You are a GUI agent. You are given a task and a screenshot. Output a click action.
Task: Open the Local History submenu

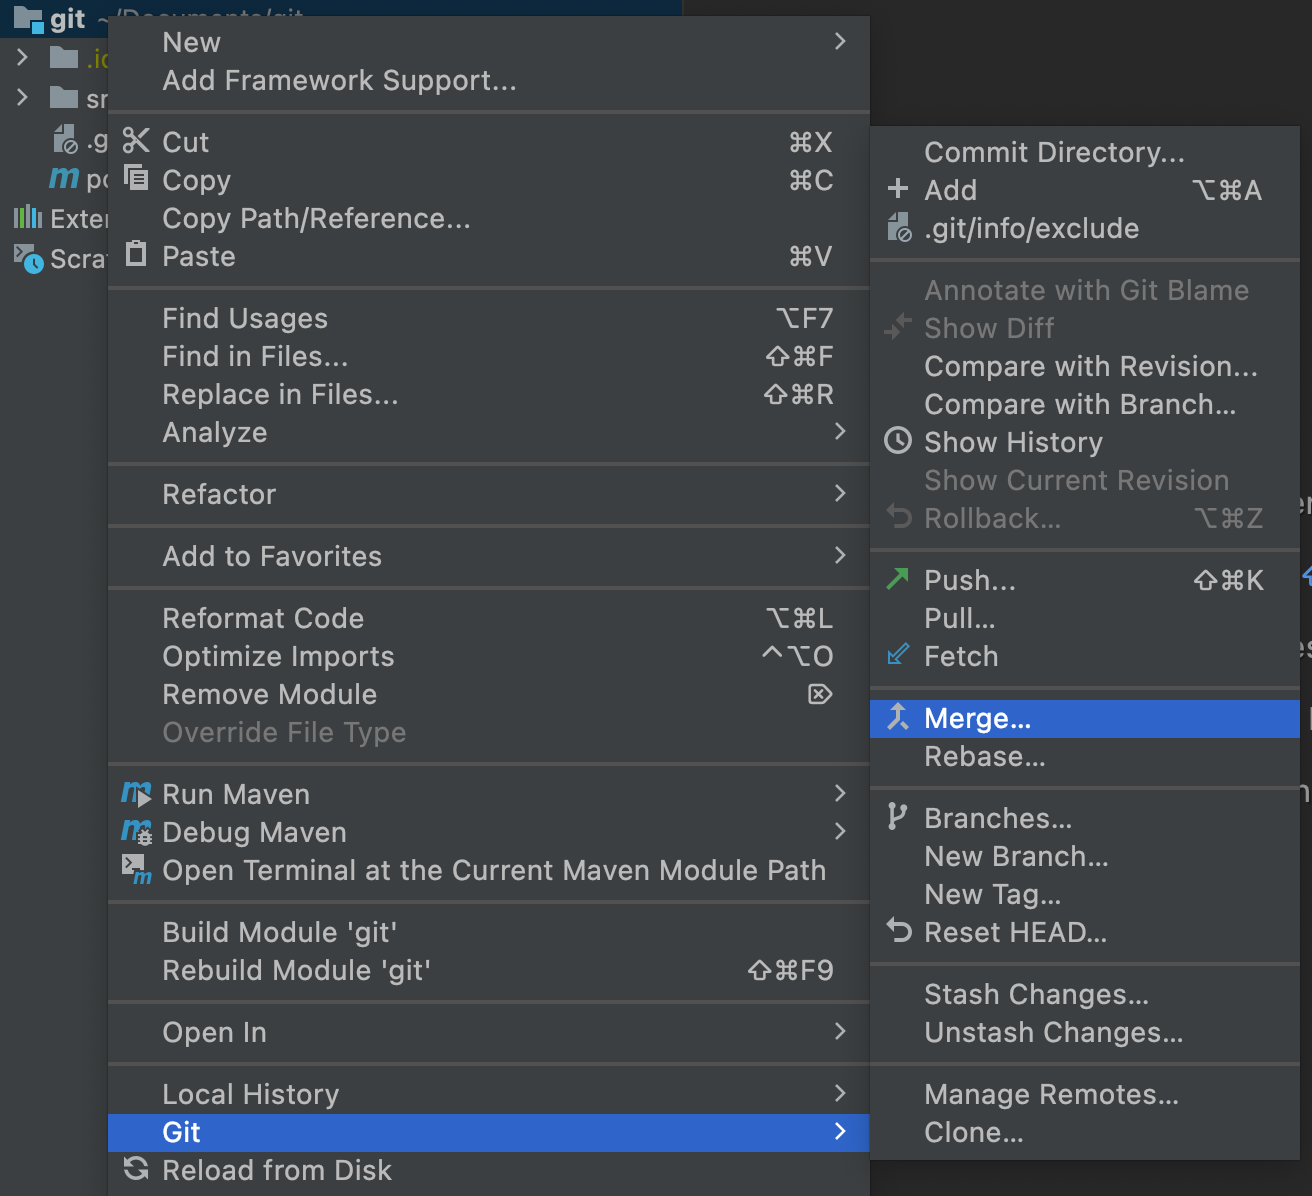click(839, 1094)
